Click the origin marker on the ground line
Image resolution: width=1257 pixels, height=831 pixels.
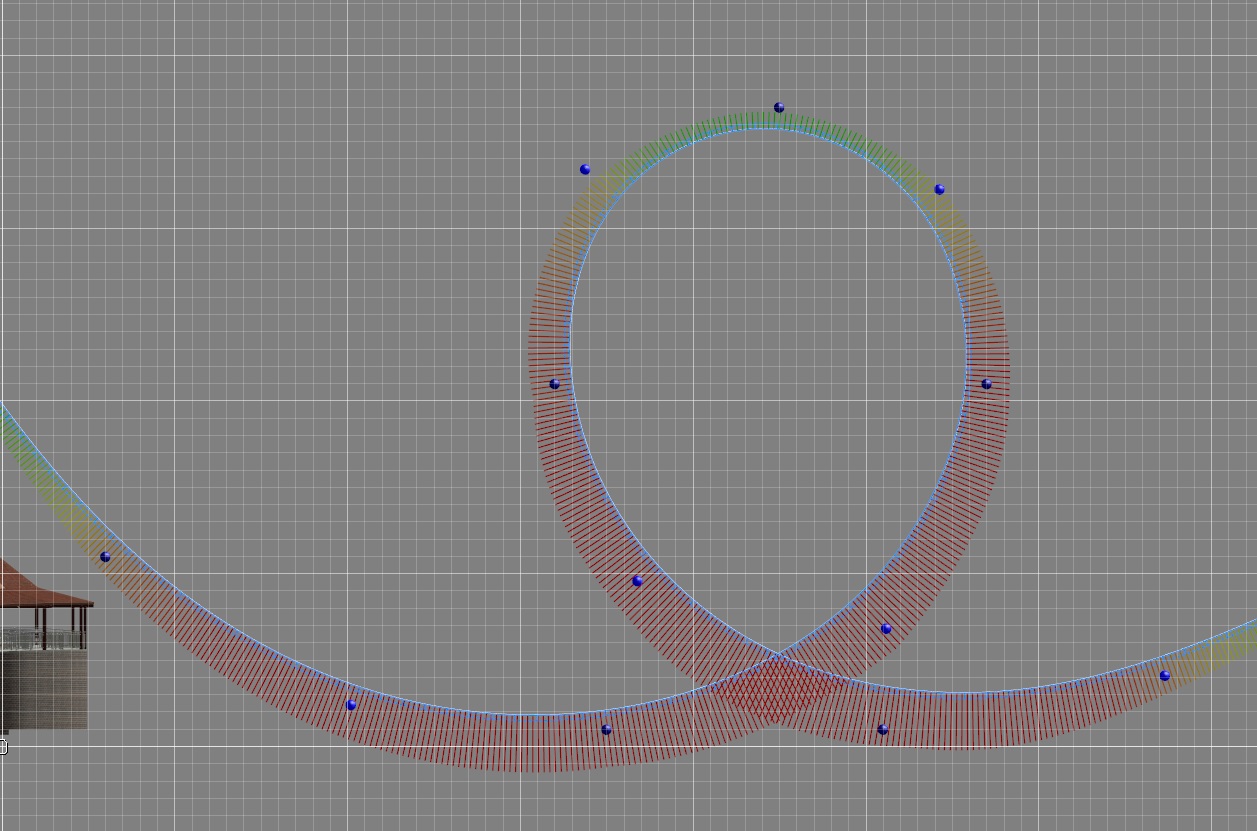pos(3,746)
